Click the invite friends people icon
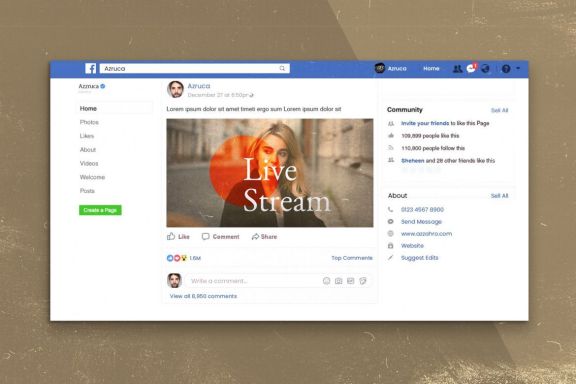The height and width of the screenshot is (384, 576). (x=391, y=123)
